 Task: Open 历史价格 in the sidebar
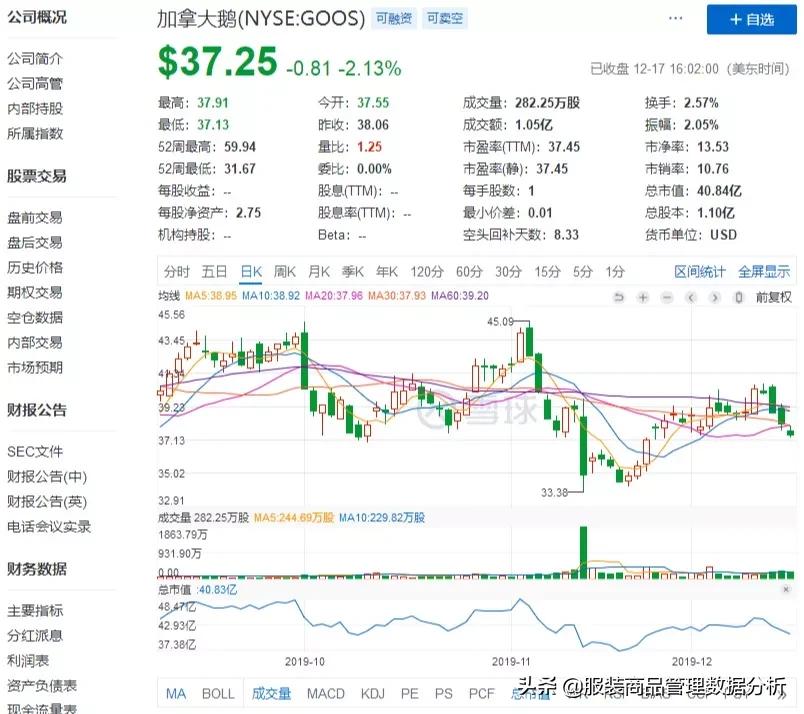click(35, 267)
